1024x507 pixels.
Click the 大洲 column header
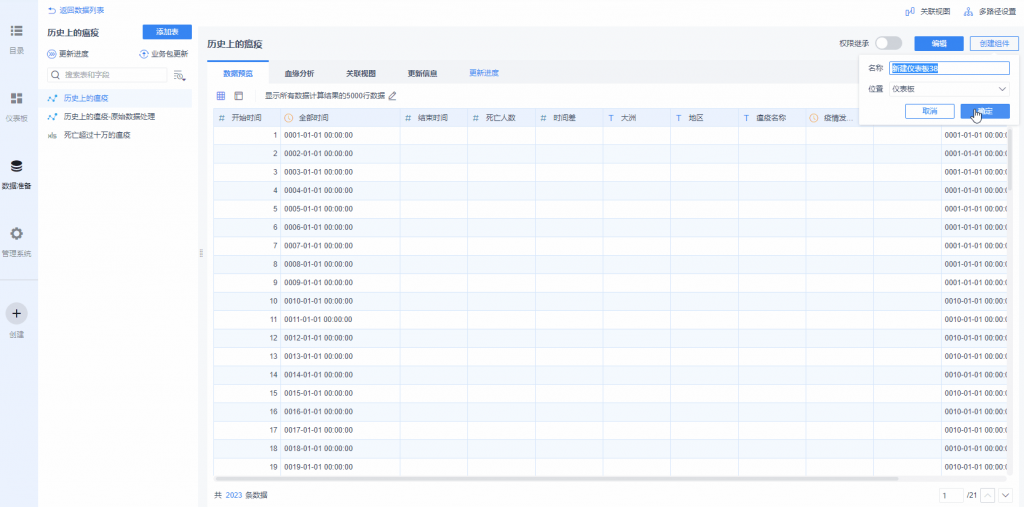(x=637, y=118)
